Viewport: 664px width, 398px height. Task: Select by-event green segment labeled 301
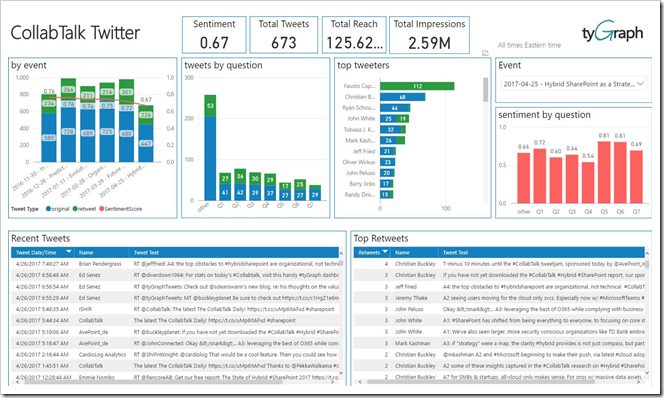pos(126,91)
